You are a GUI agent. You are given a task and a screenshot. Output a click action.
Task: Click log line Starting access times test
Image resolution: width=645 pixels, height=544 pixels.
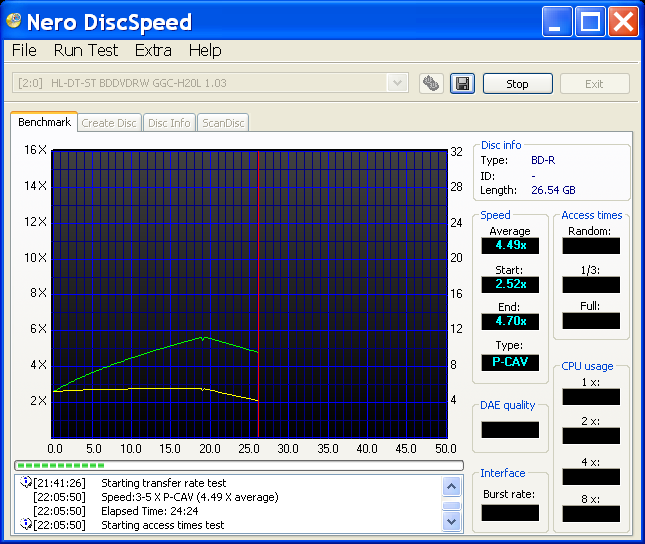click(x=162, y=525)
